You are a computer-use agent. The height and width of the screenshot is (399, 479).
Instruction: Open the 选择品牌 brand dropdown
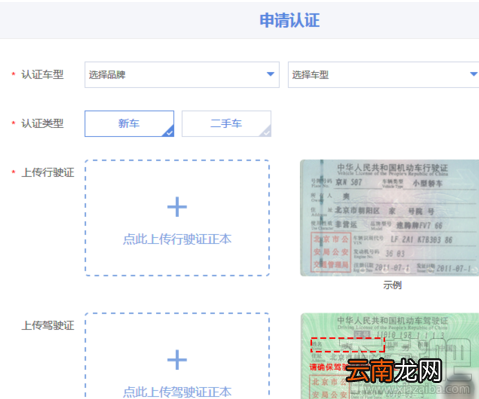click(x=182, y=75)
